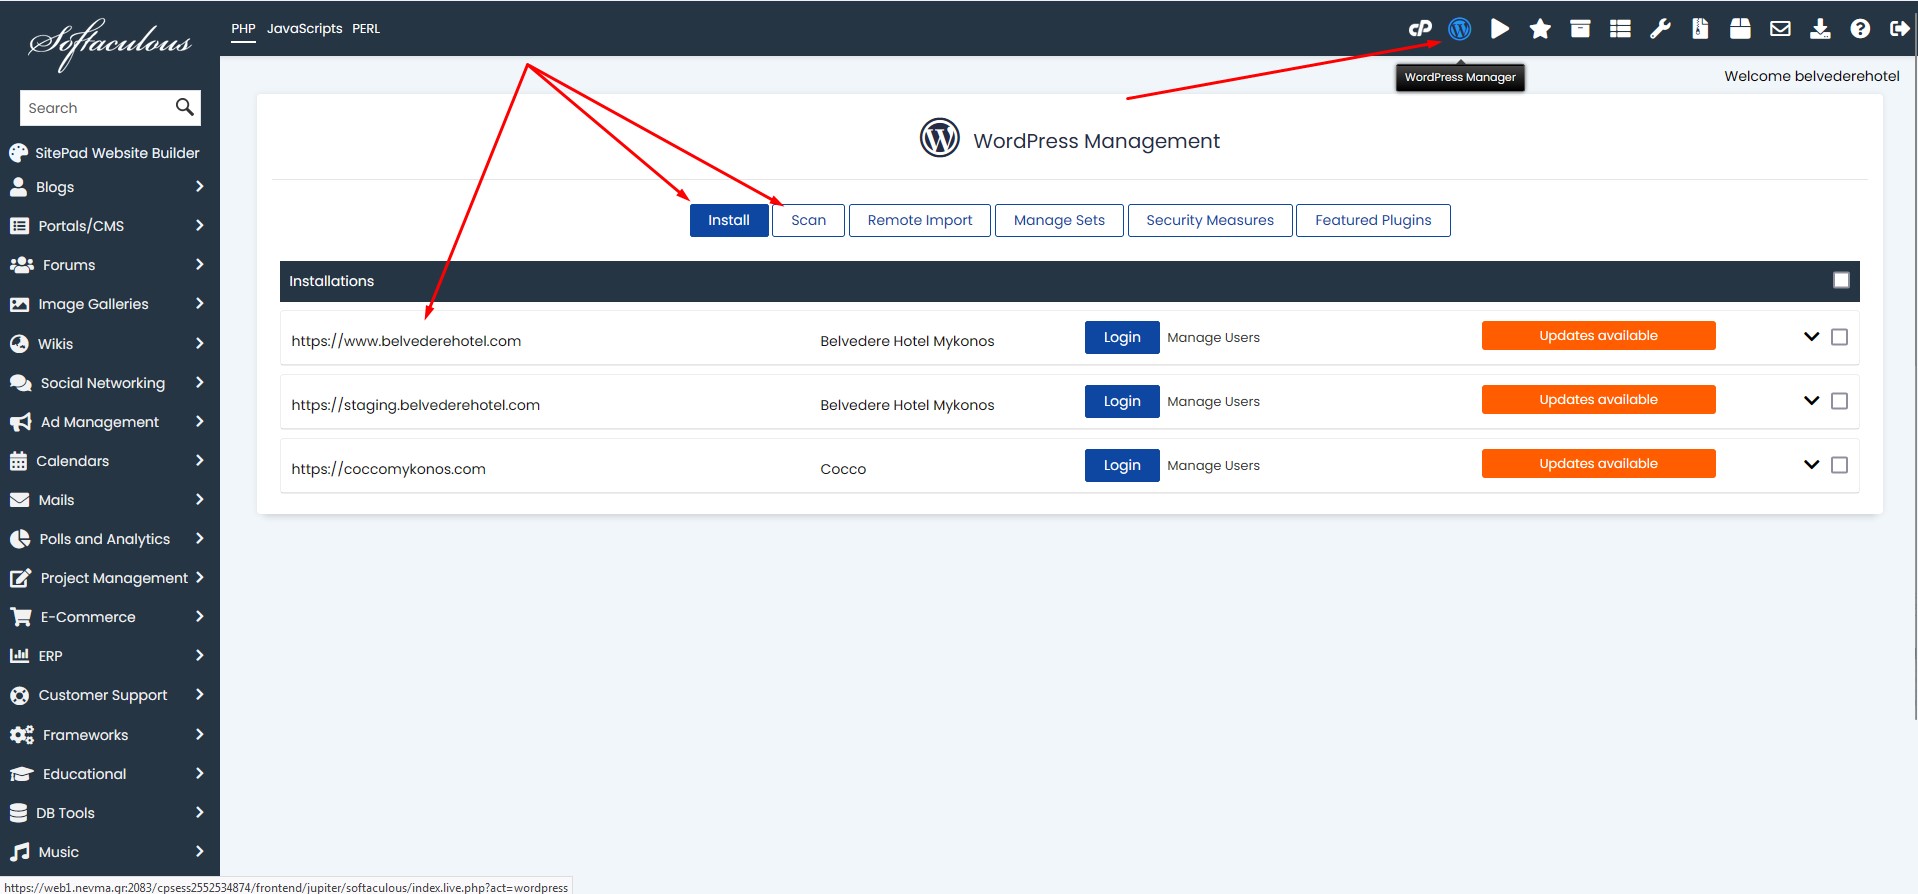Switch to the PERL tab
This screenshot has width=1918, height=894.
366,29
